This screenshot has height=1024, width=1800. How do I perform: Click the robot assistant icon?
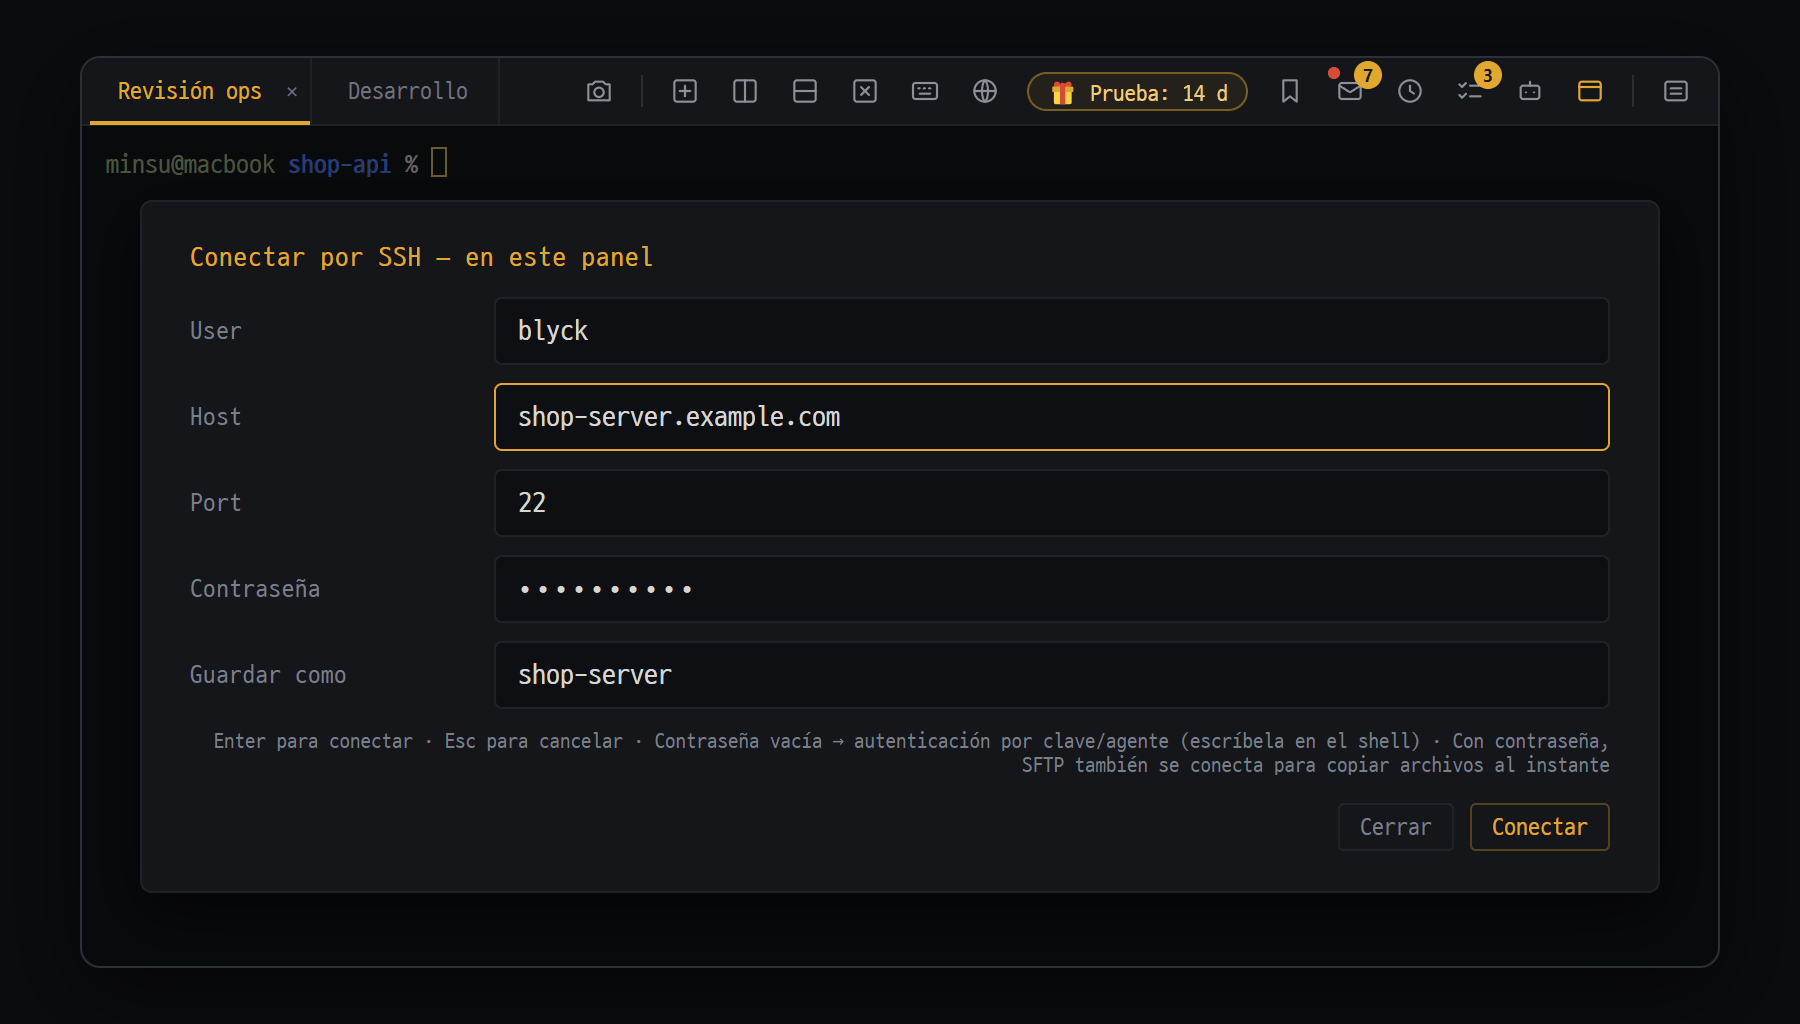[1530, 92]
